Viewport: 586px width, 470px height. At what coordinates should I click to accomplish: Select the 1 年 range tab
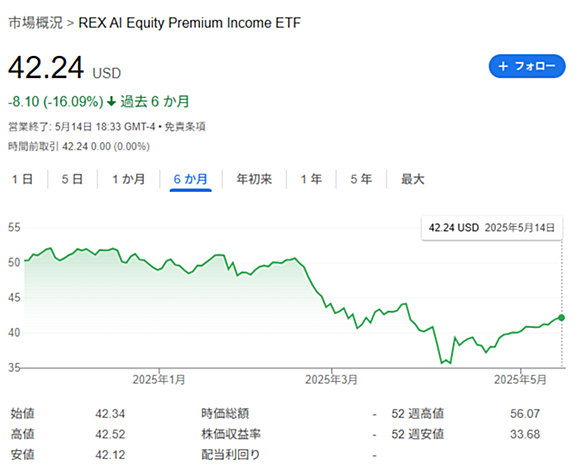tap(311, 179)
